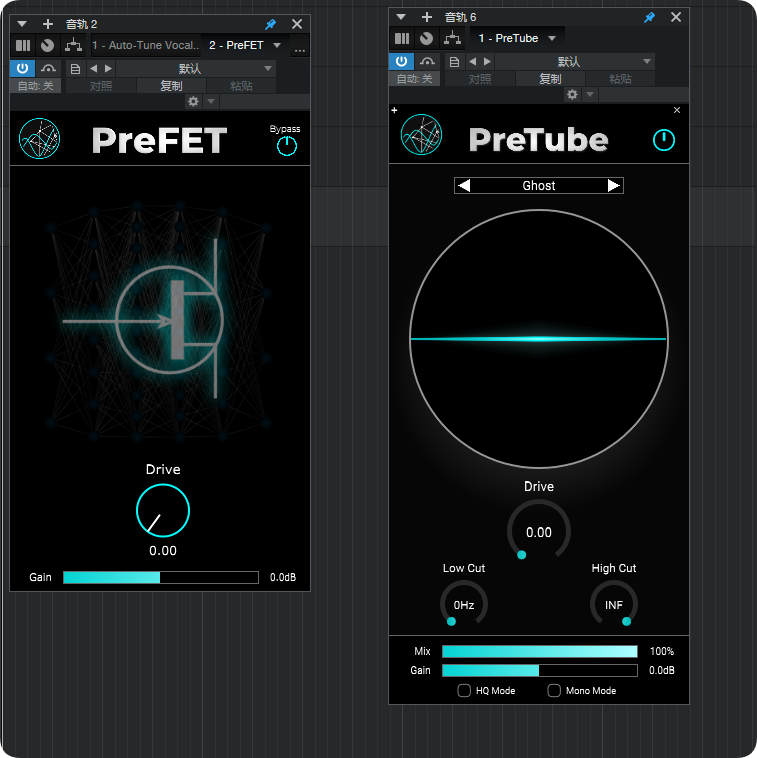Toggle sidechain icon in PreFET window

48,68
